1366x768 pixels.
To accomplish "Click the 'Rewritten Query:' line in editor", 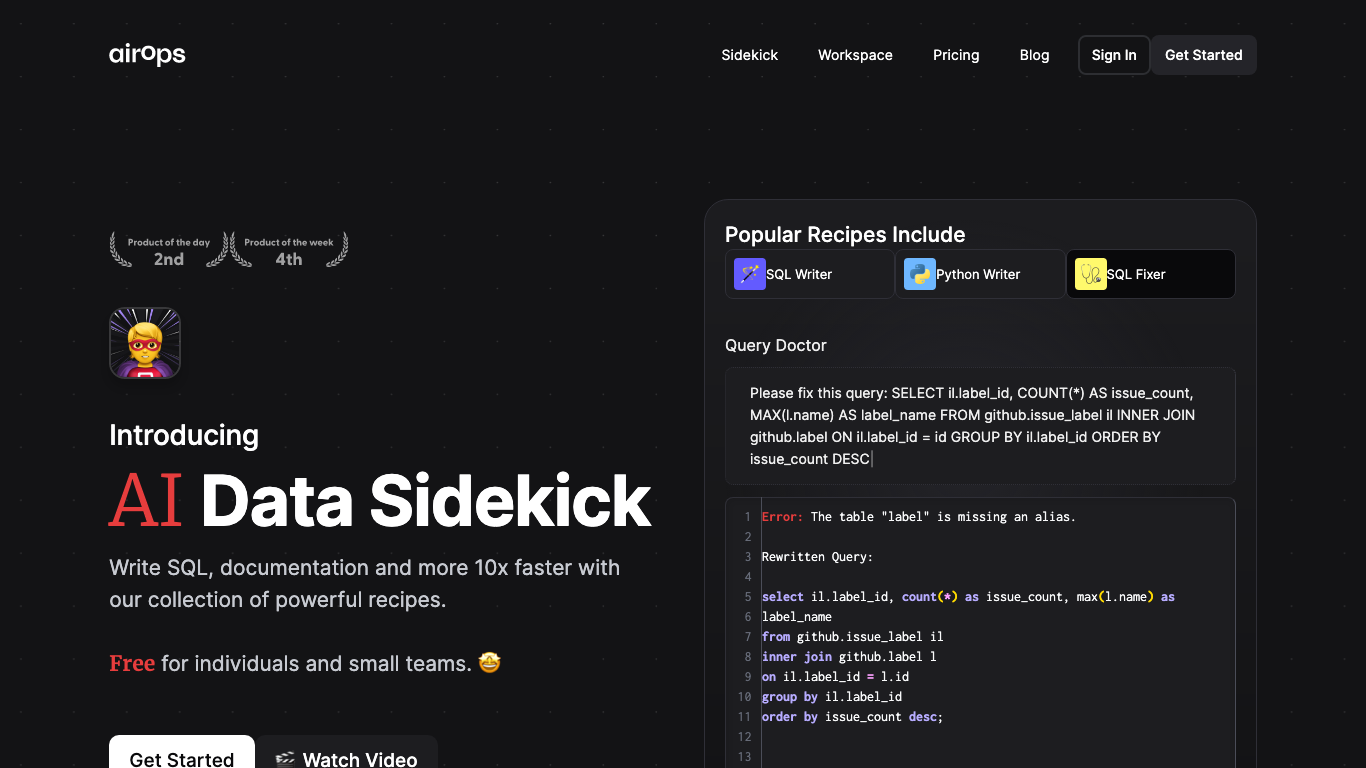I will click(817, 557).
